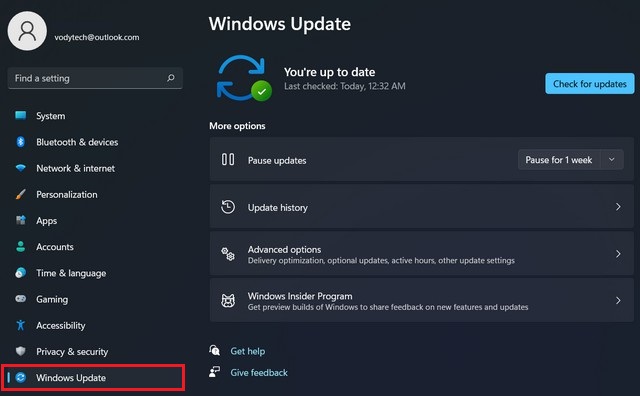
Task: Click the Accessibility figure icon
Action: click(x=20, y=325)
